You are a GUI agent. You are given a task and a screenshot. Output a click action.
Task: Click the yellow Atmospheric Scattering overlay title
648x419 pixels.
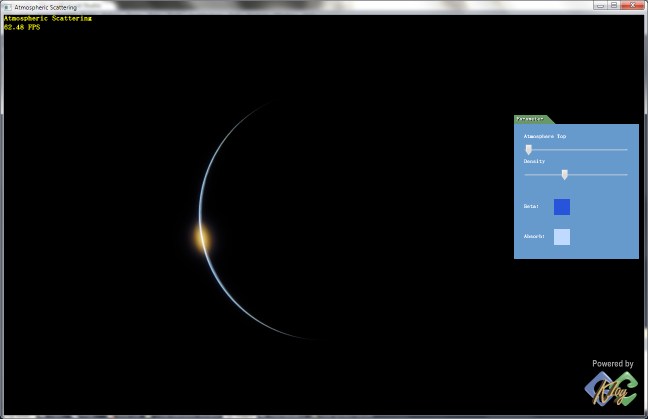pyautogui.click(x=47, y=19)
